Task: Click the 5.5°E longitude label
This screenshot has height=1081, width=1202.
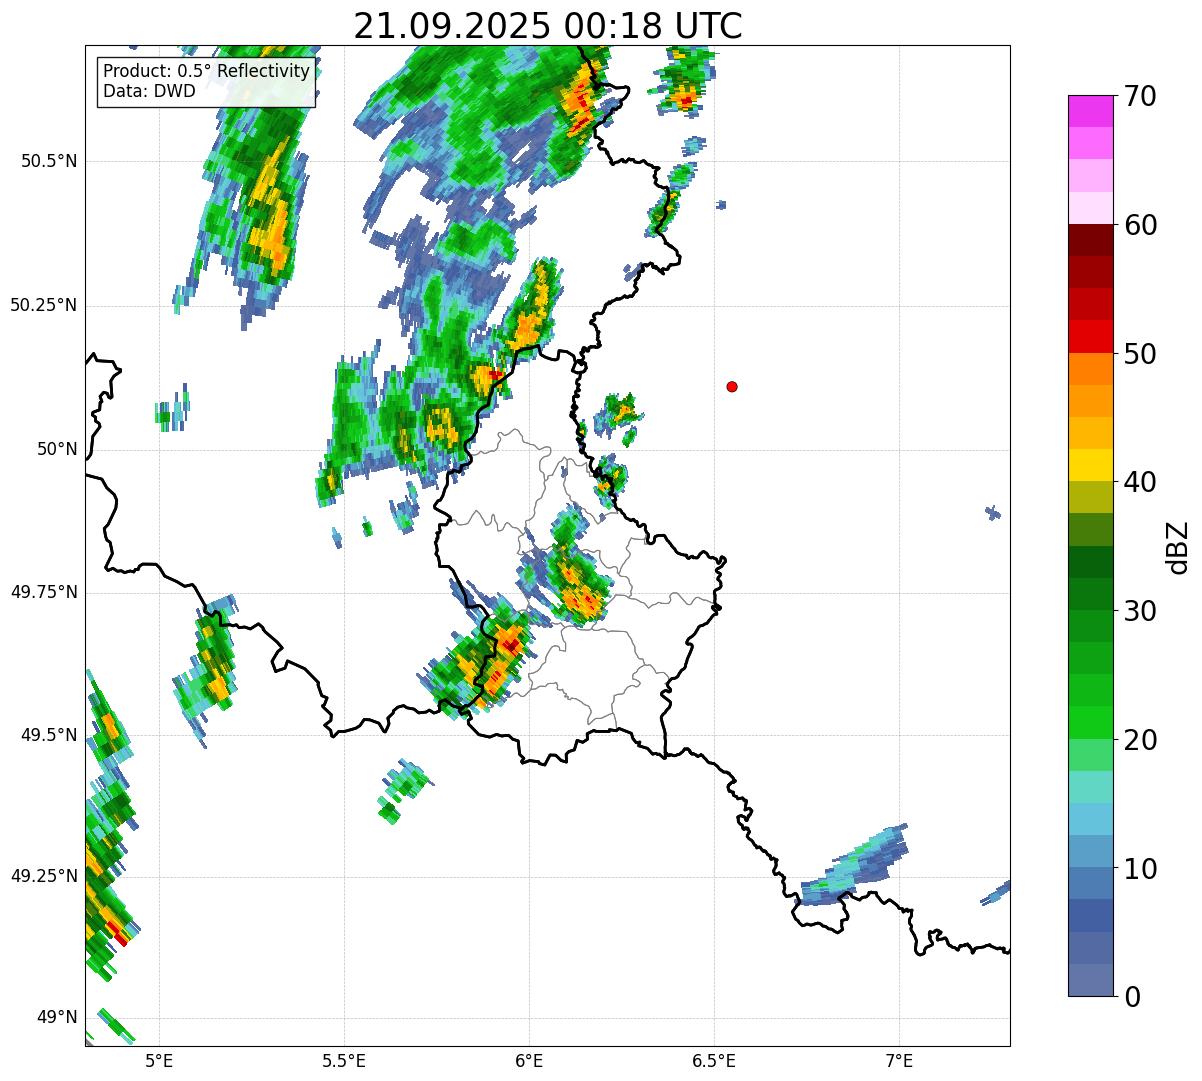Action: pos(344,1061)
